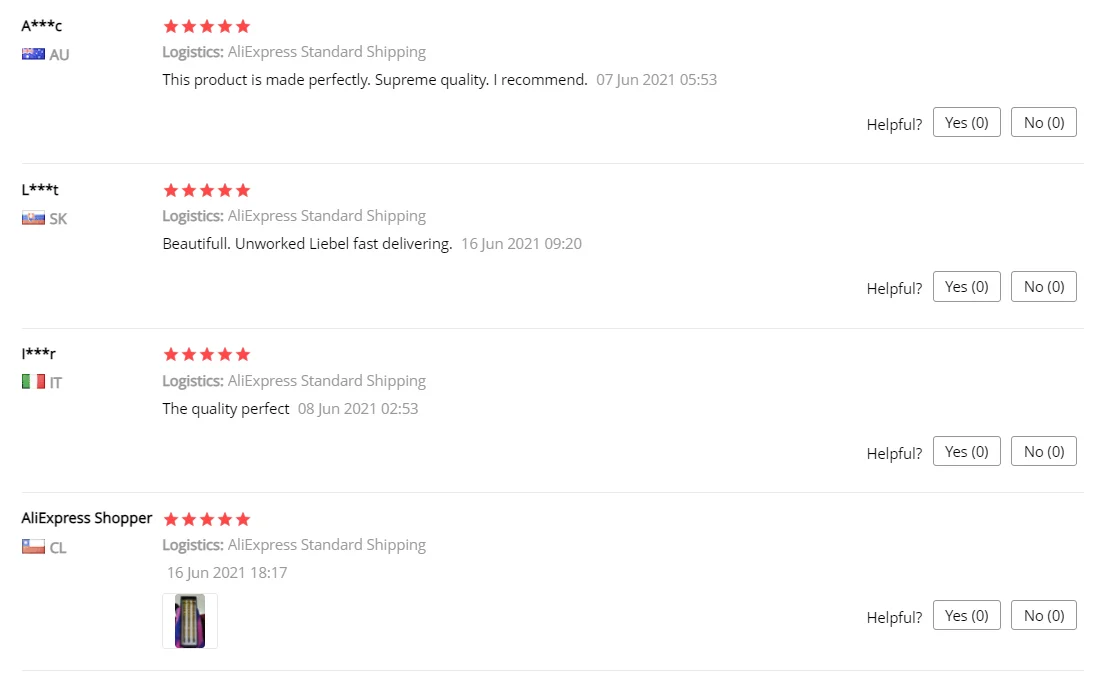Viewport: 1100px width, 675px height.
Task: Click the Australian flag icon next to AU
Action: (x=33, y=54)
